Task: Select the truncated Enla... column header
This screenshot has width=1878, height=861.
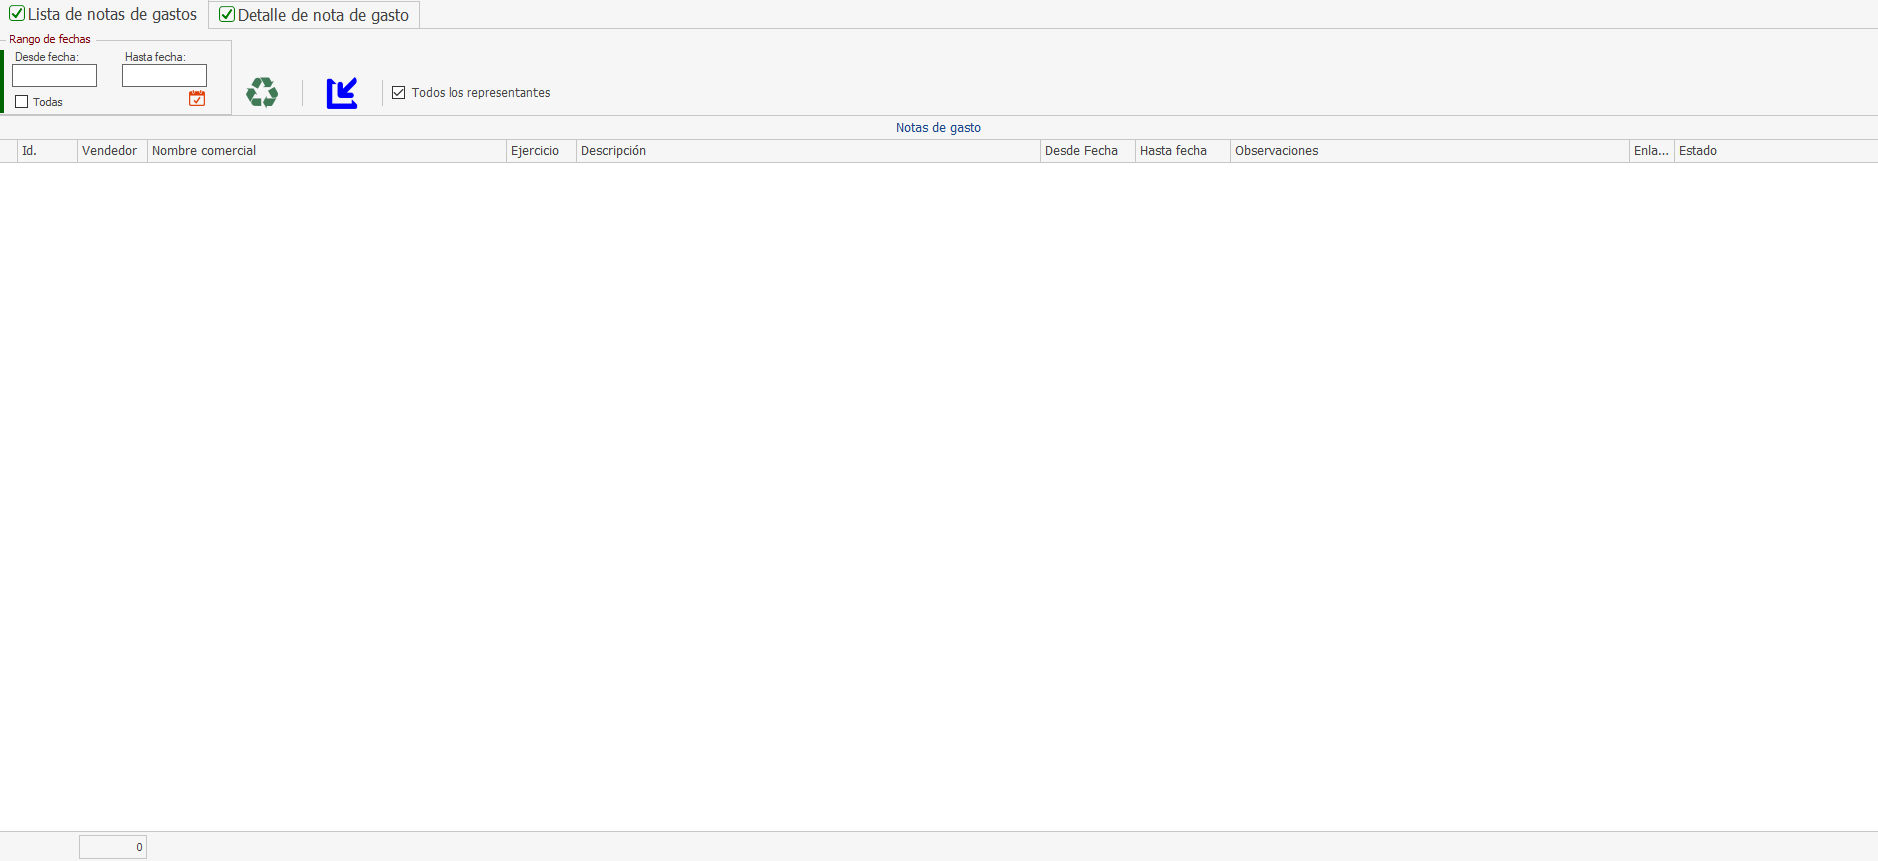Action: tap(1651, 151)
